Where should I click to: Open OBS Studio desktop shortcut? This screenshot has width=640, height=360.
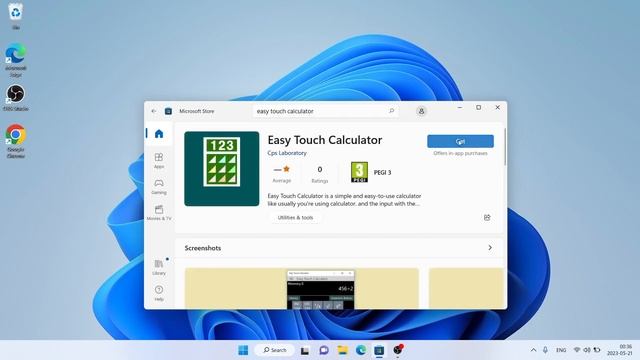point(16,98)
